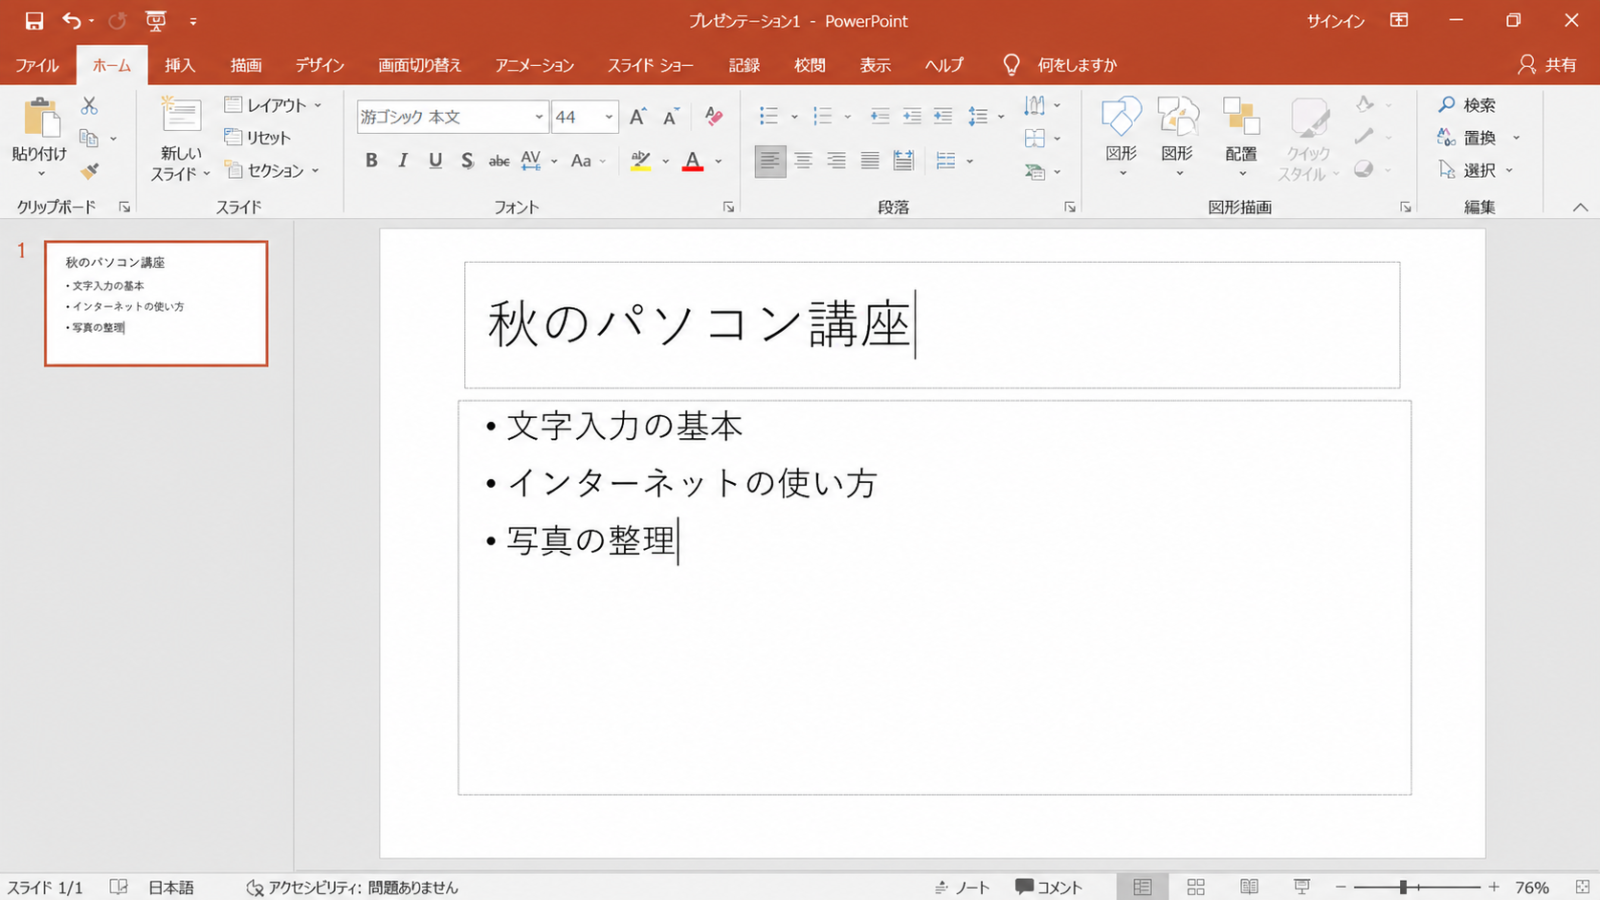Click サインイン to sign in
Screen dimensions: 1600x900
click(x=1335, y=21)
